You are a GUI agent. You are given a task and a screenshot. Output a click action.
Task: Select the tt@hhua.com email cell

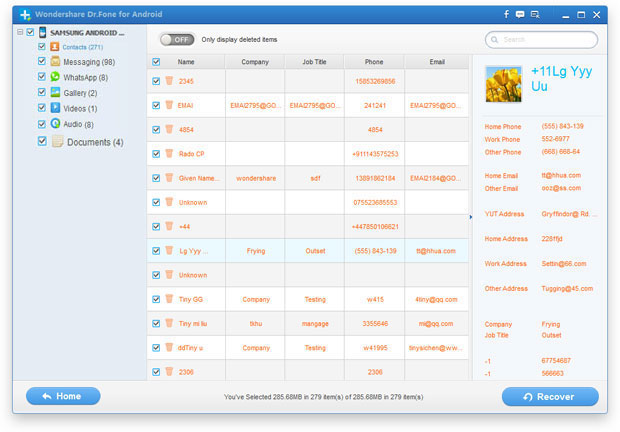pos(436,251)
